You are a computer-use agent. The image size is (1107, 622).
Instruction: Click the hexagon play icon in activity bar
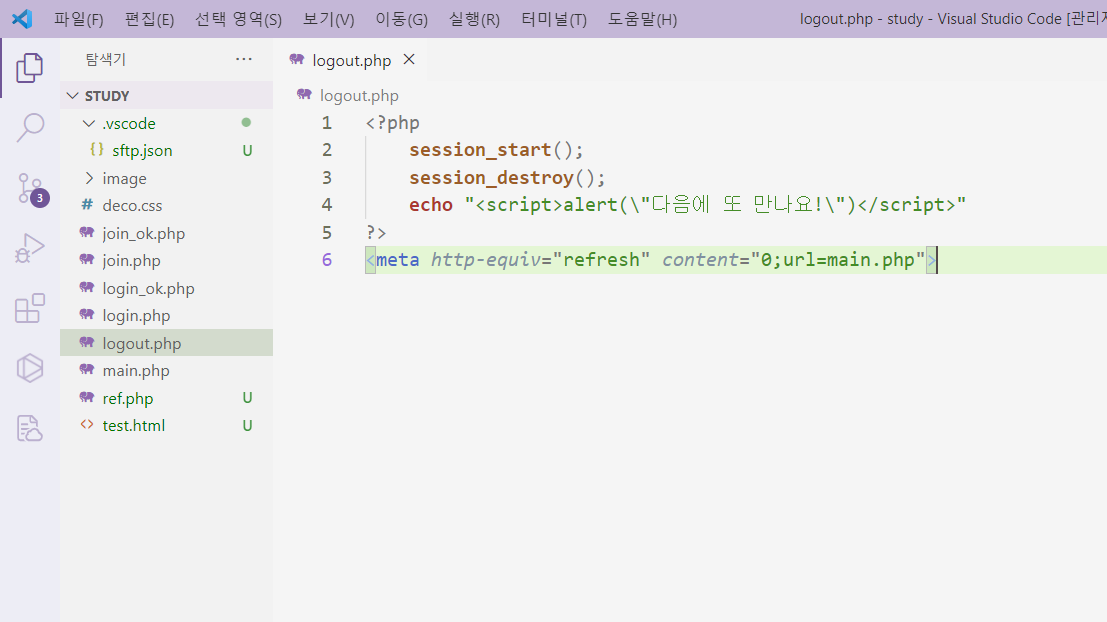pos(30,368)
